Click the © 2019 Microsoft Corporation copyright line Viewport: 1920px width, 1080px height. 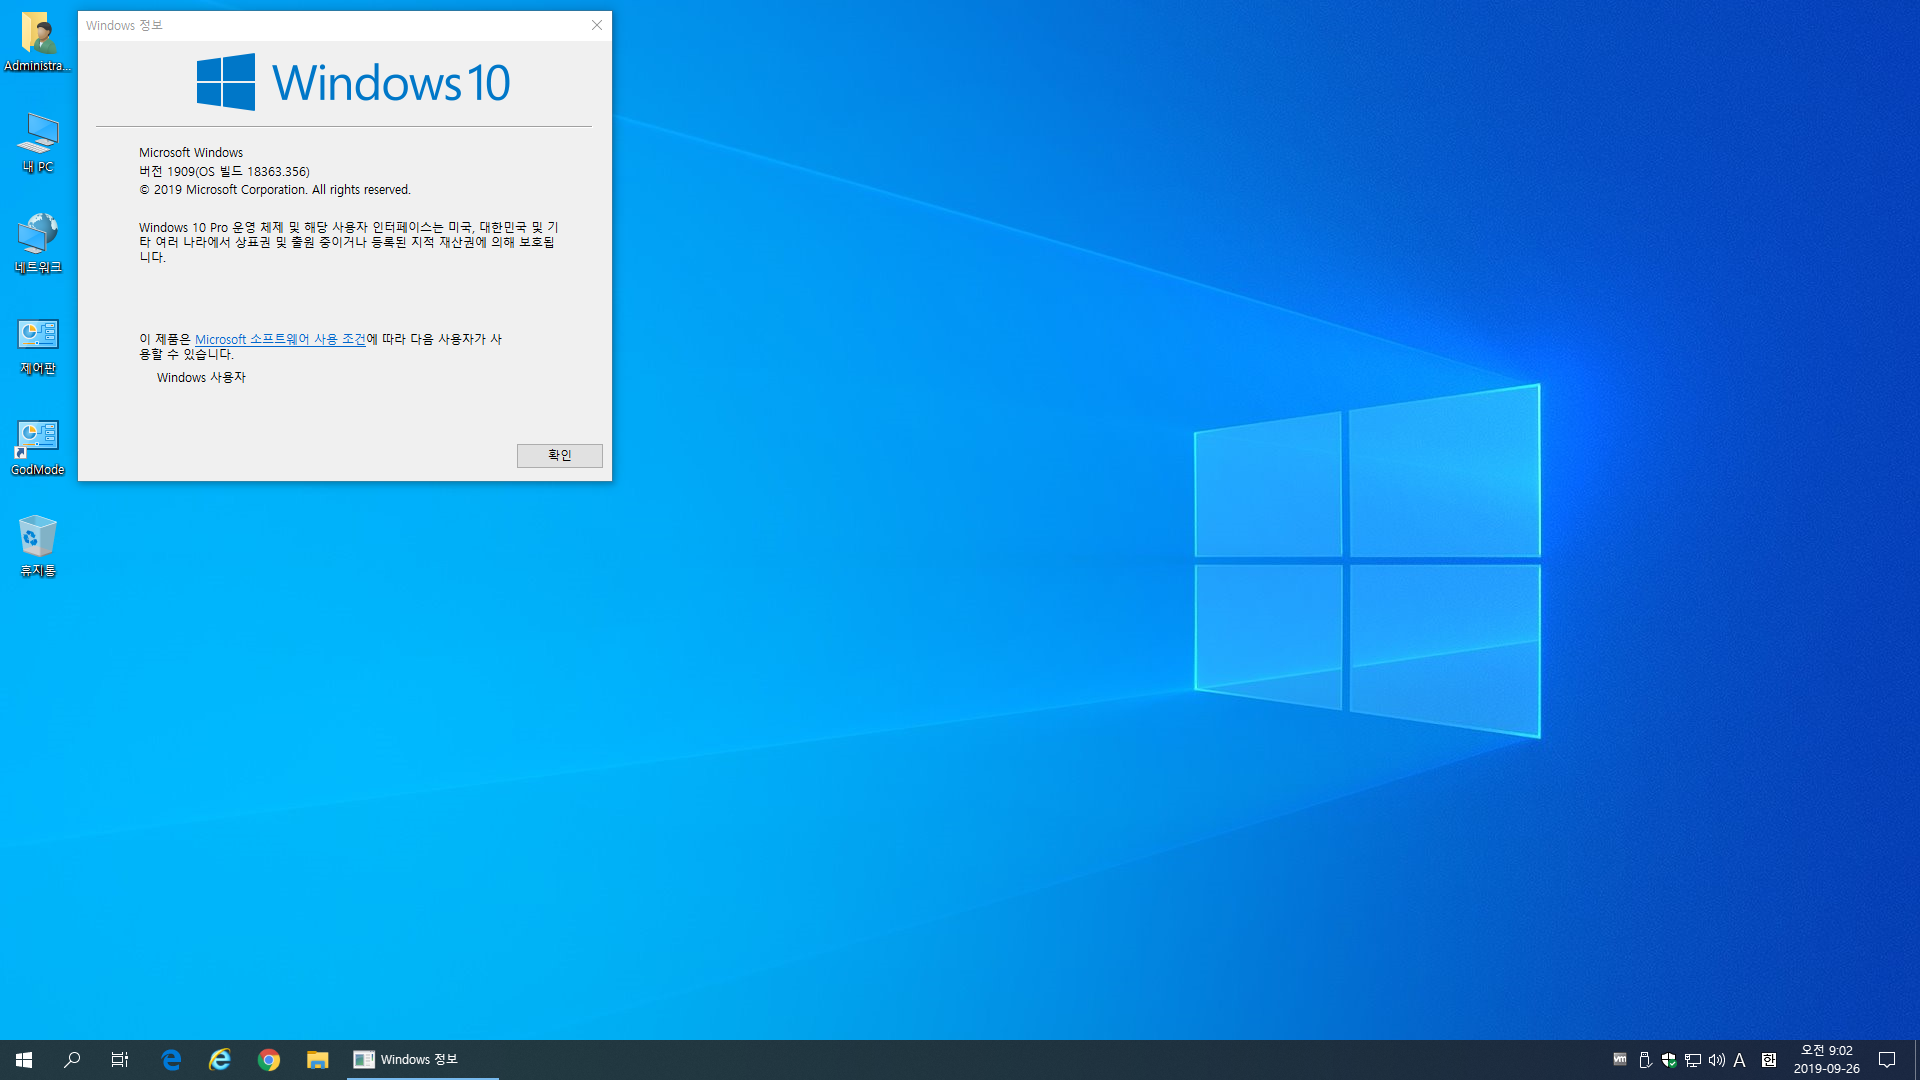pos(275,189)
